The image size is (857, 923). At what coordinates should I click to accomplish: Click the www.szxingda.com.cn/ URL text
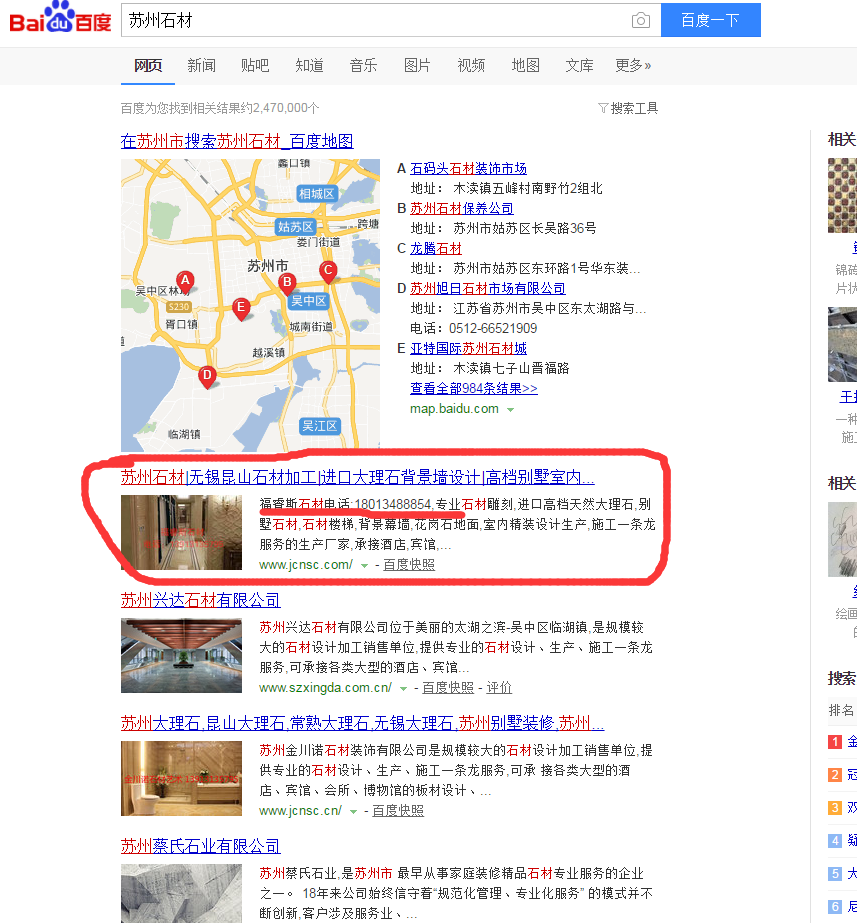[x=325, y=688]
